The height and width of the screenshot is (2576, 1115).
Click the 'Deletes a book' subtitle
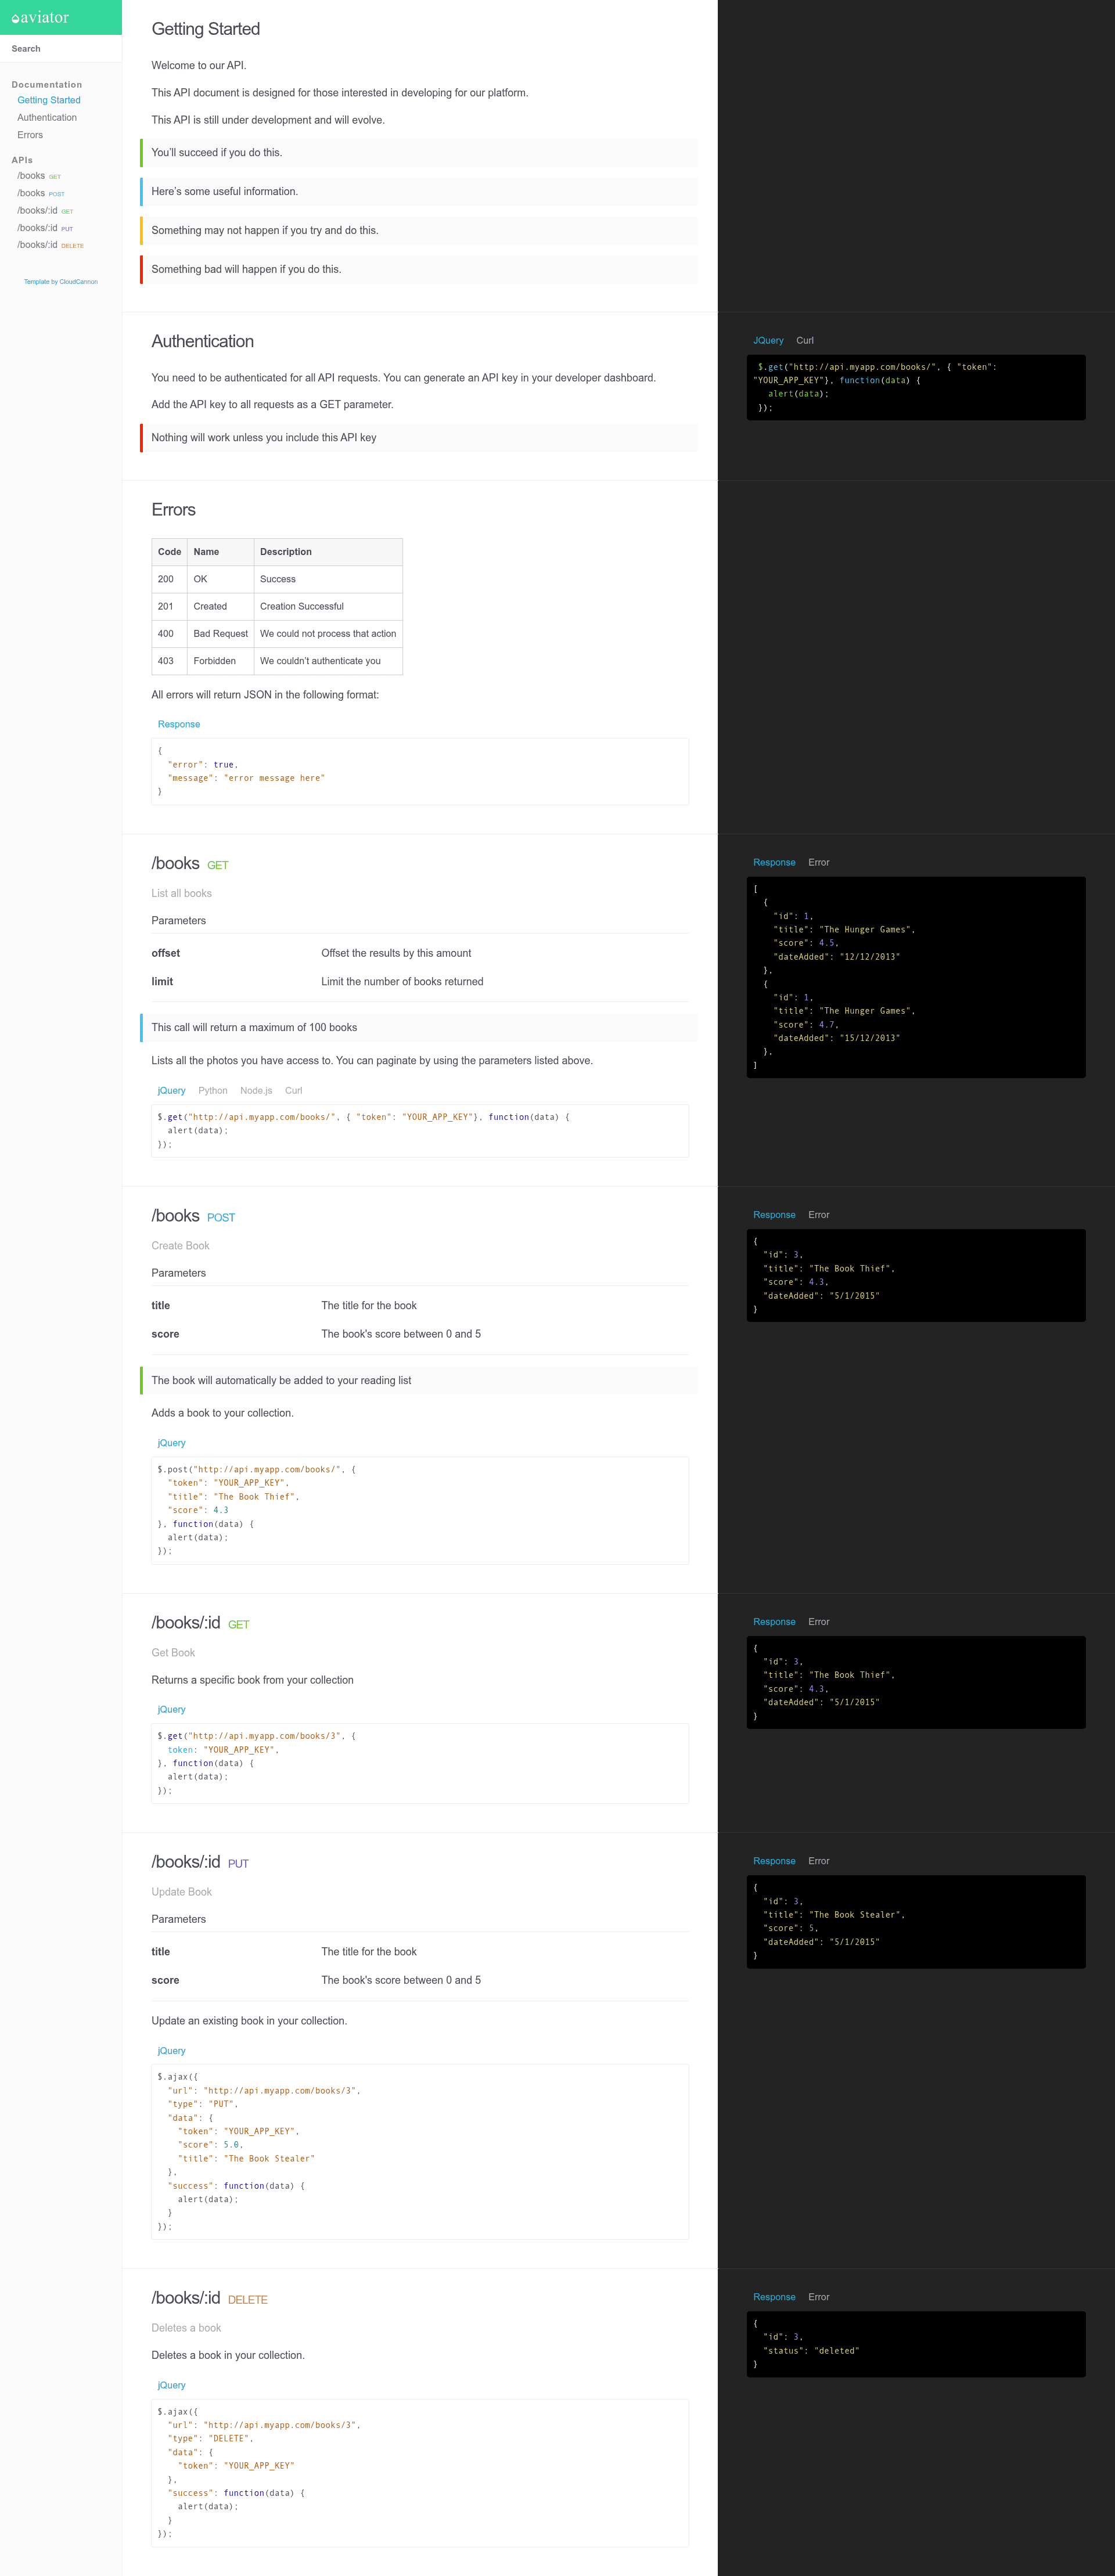pos(186,2328)
